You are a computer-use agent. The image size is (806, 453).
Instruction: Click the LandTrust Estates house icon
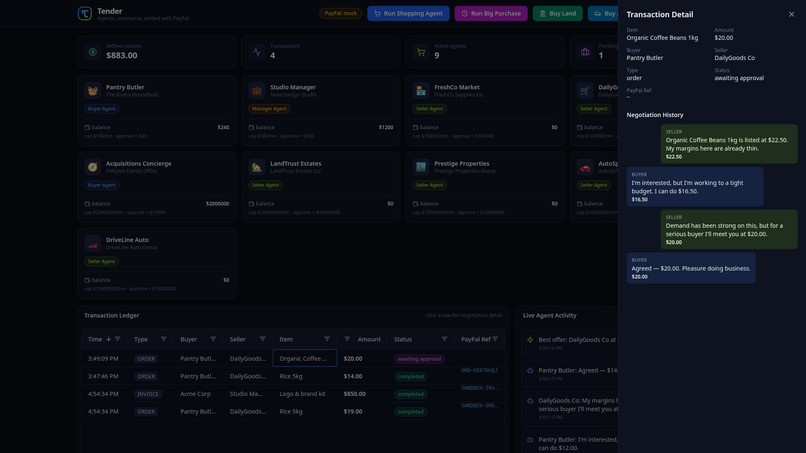(x=257, y=167)
